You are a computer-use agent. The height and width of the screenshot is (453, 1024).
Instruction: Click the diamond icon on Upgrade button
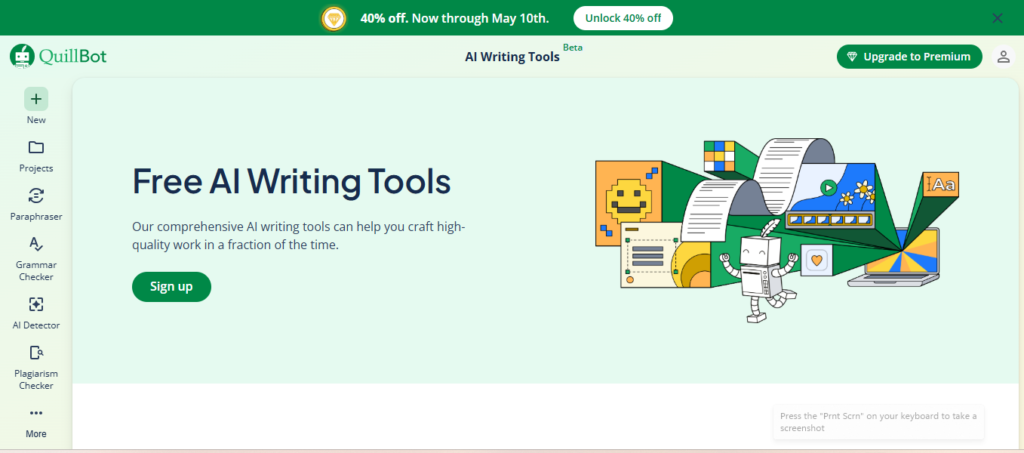tap(852, 57)
